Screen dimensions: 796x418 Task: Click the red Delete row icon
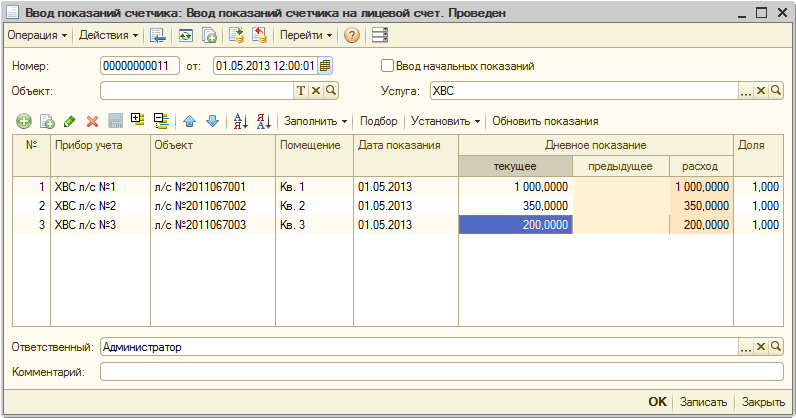[x=92, y=121]
